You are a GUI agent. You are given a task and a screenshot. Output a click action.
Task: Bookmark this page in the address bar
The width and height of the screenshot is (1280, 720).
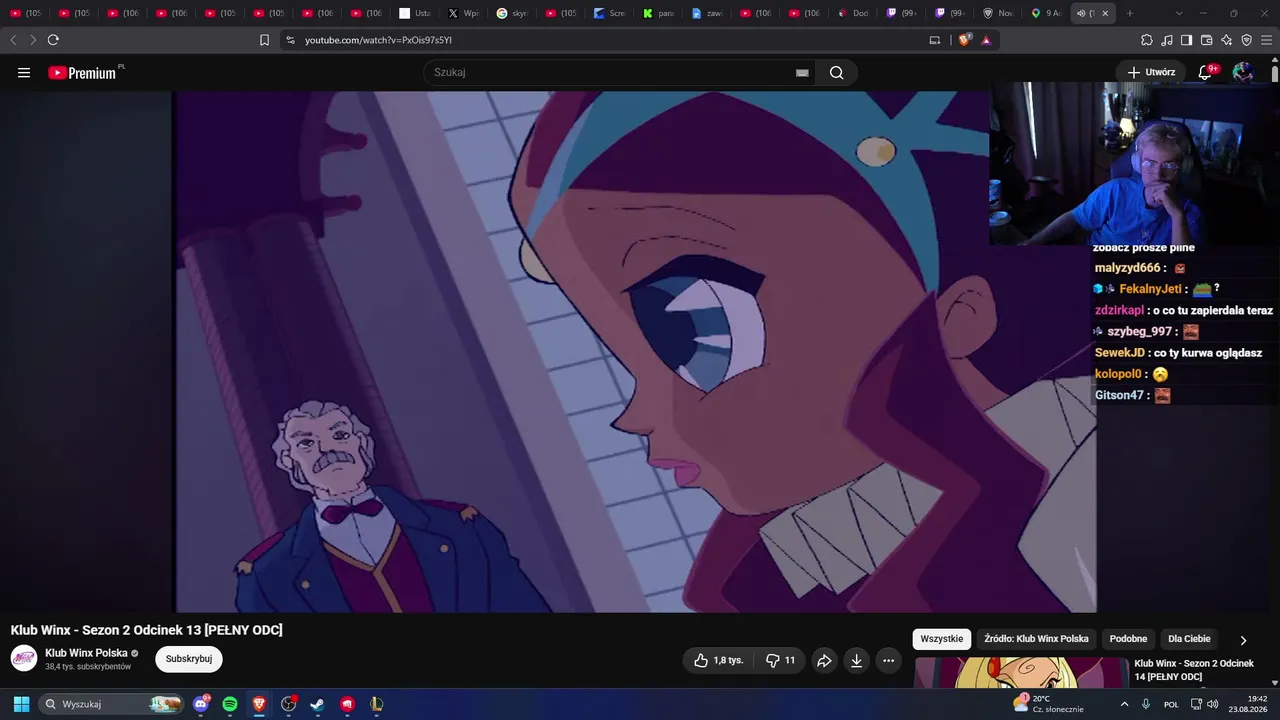click(x=264, y=40)
